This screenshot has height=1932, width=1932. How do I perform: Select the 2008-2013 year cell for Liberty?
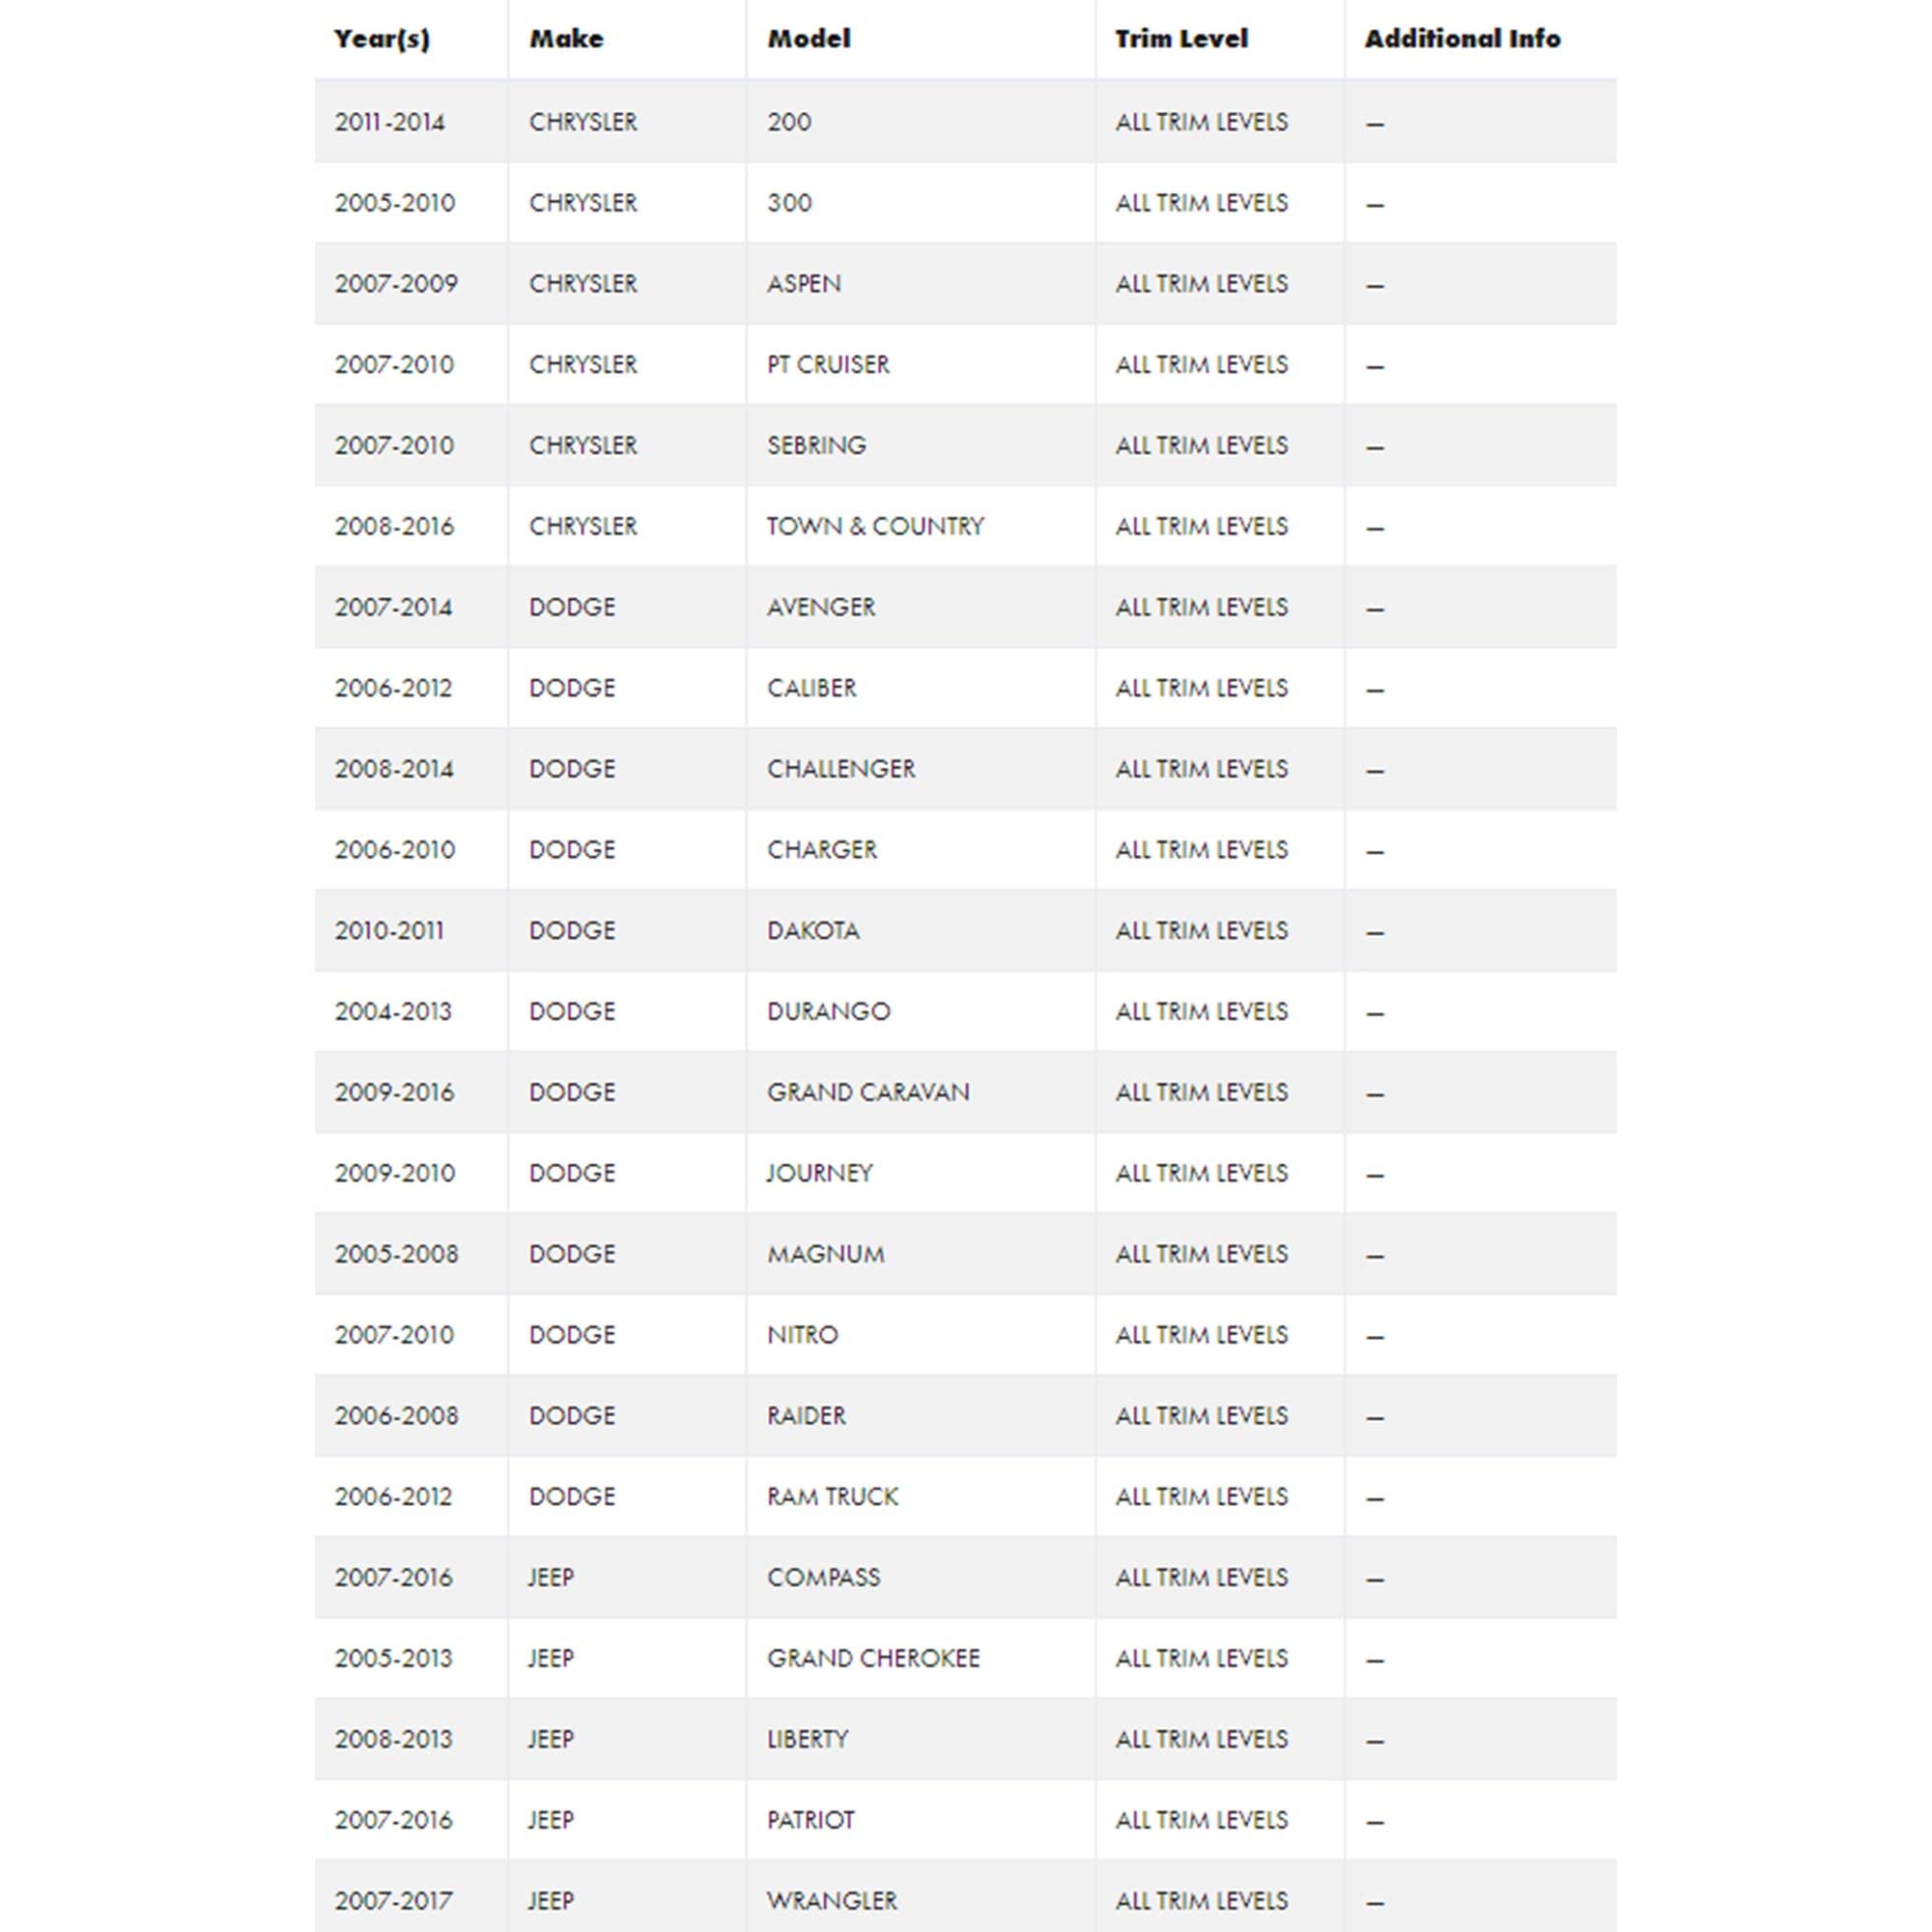click(411, 1740)
